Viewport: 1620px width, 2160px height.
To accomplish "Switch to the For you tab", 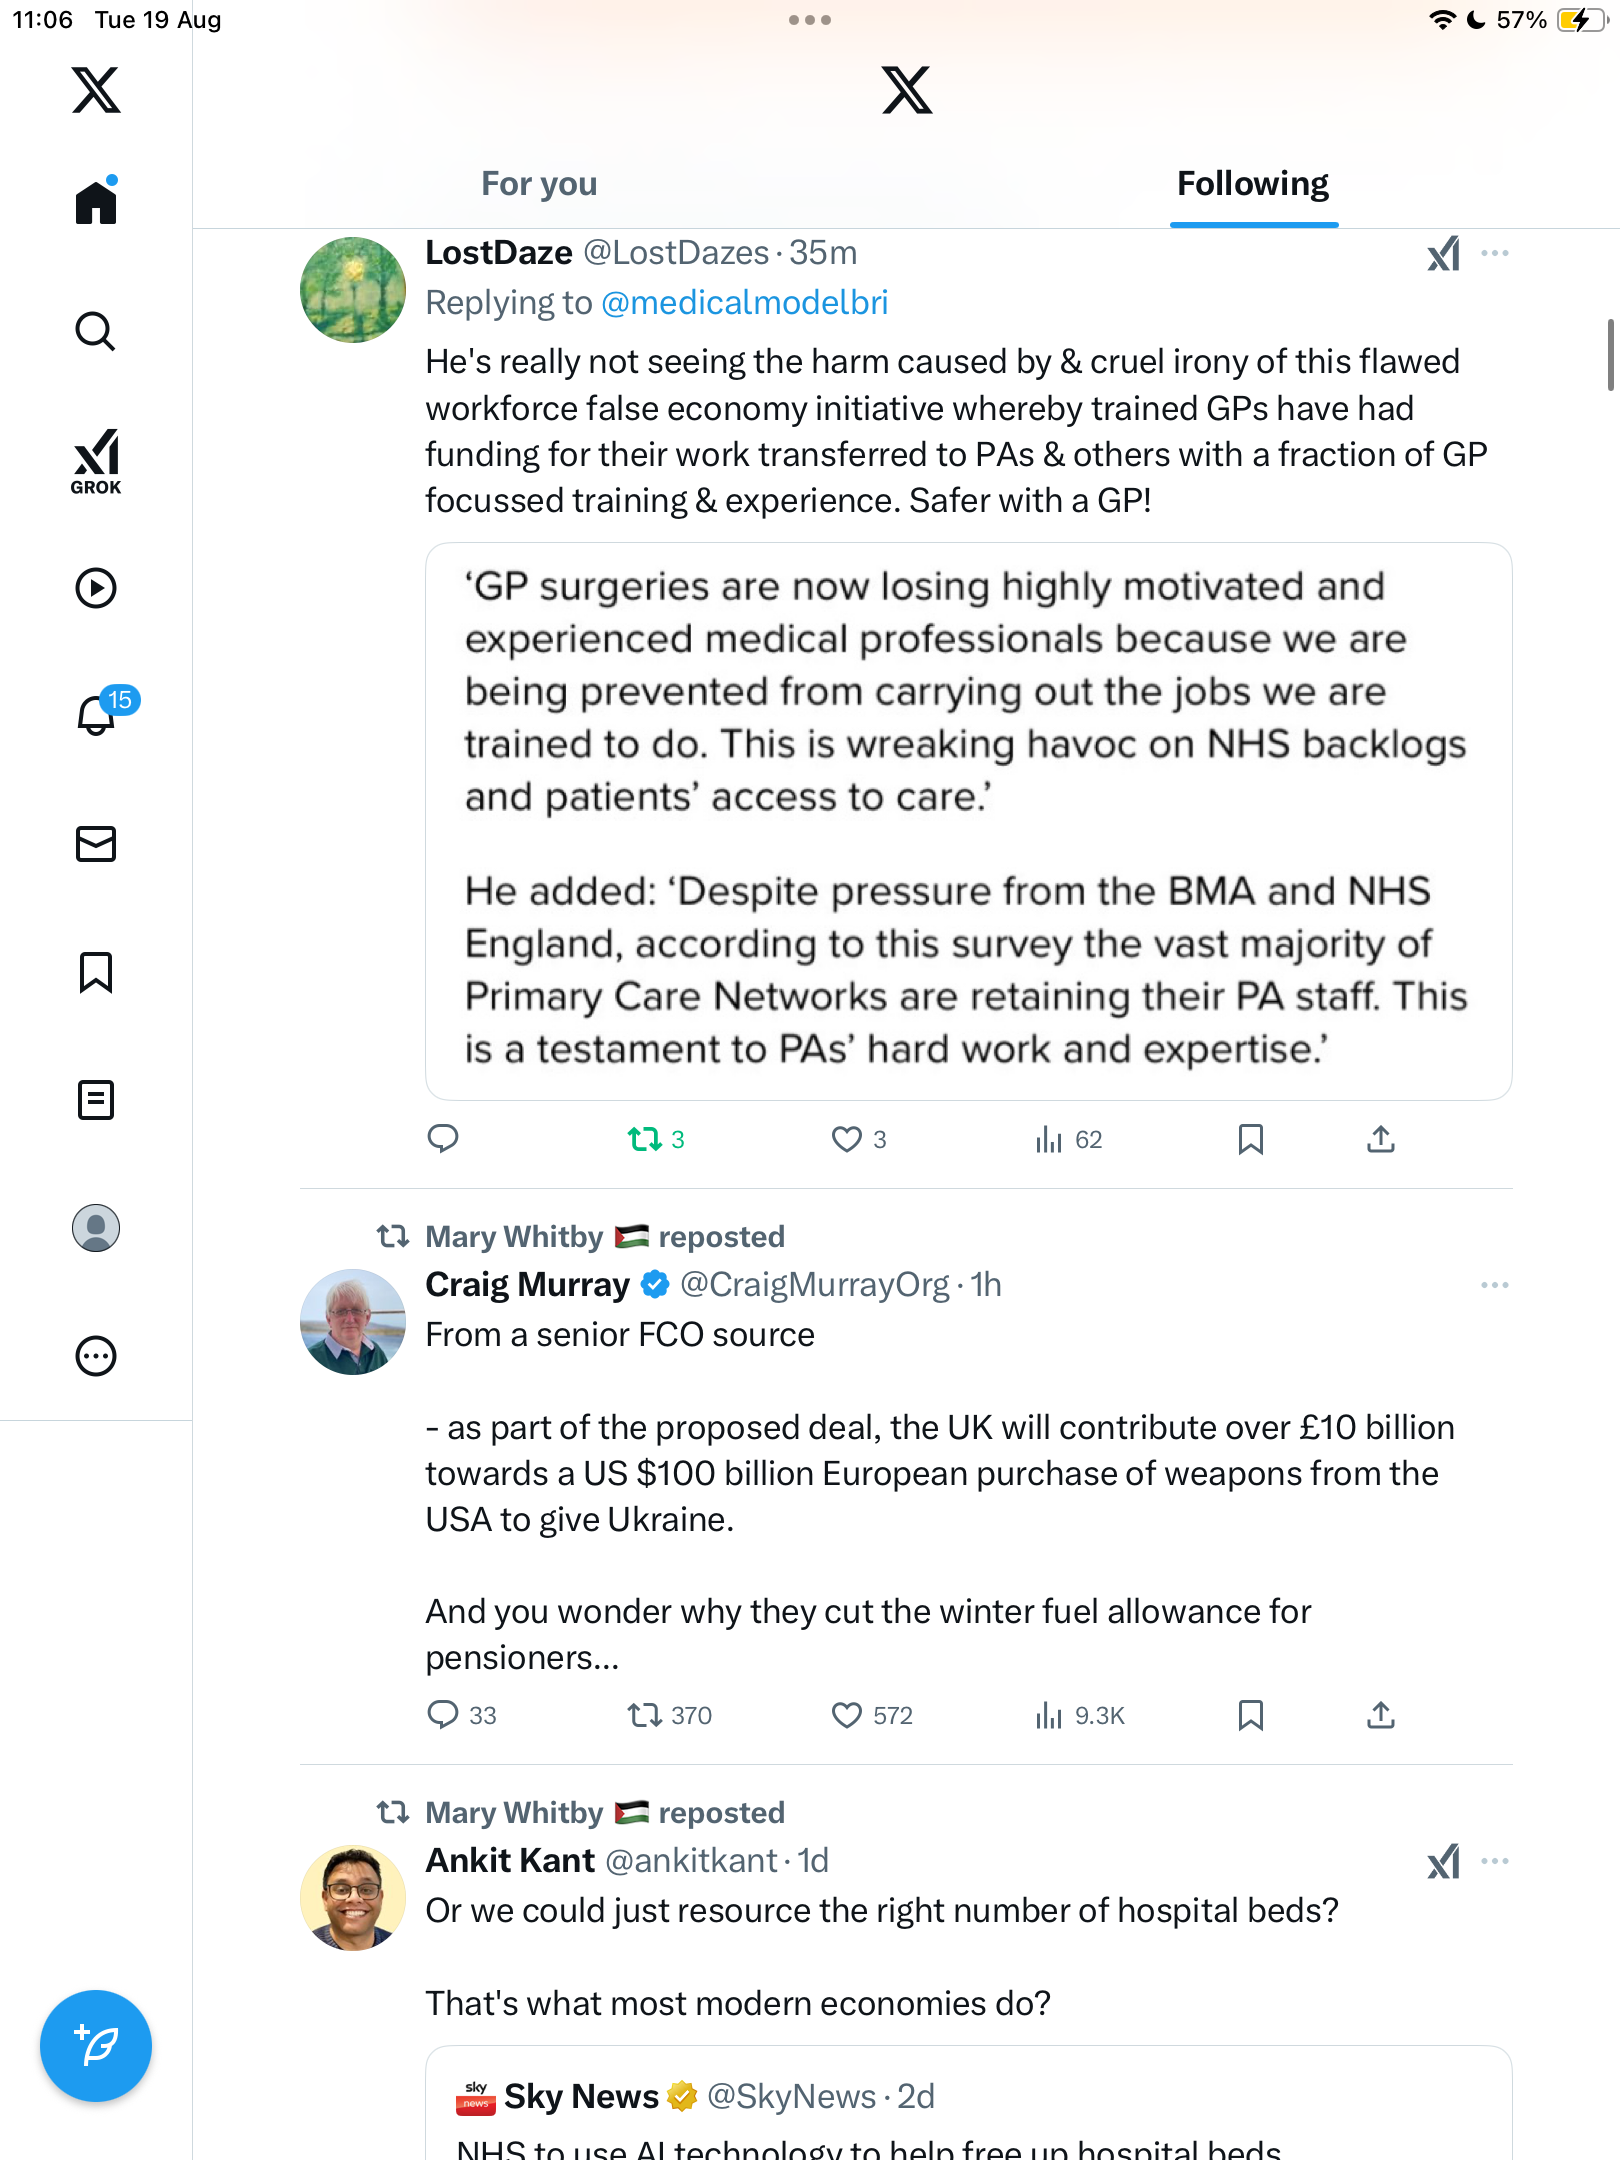I will tap(539, 184).
